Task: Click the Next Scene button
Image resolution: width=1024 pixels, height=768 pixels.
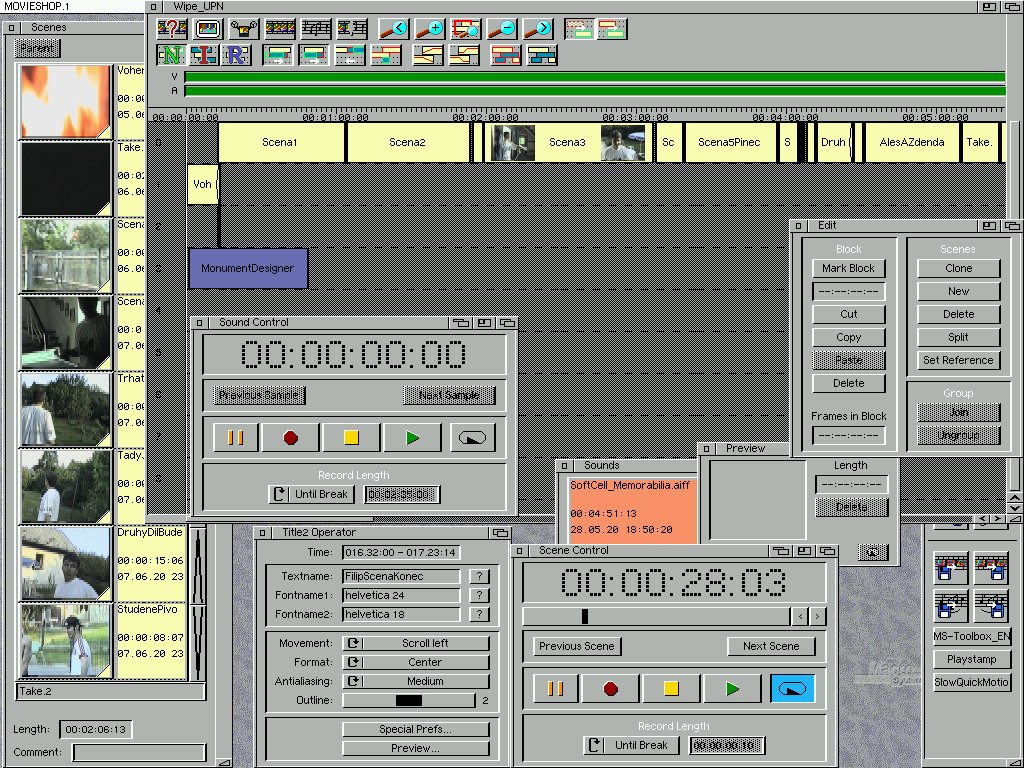Action: 770,646
